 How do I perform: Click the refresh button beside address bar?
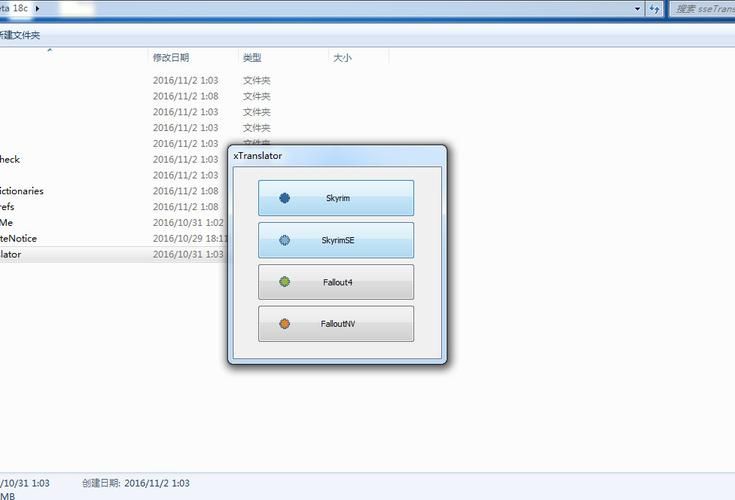click(x=654, y=9)
